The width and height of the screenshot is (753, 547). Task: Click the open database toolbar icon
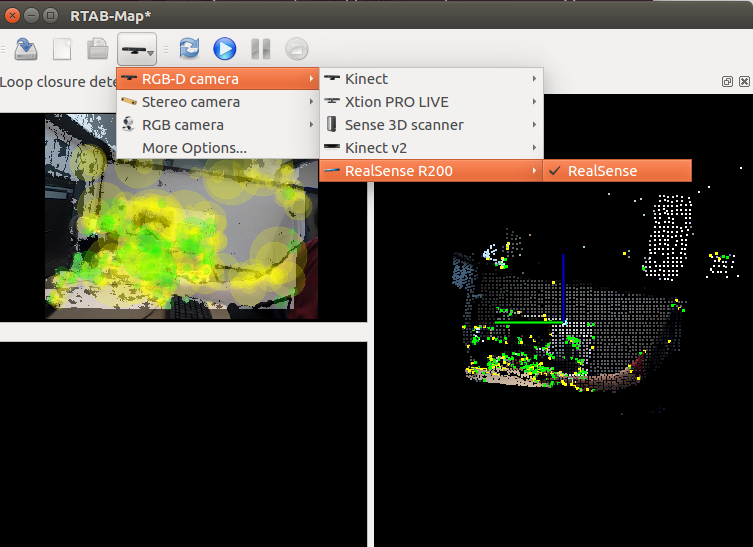(26, 48)
